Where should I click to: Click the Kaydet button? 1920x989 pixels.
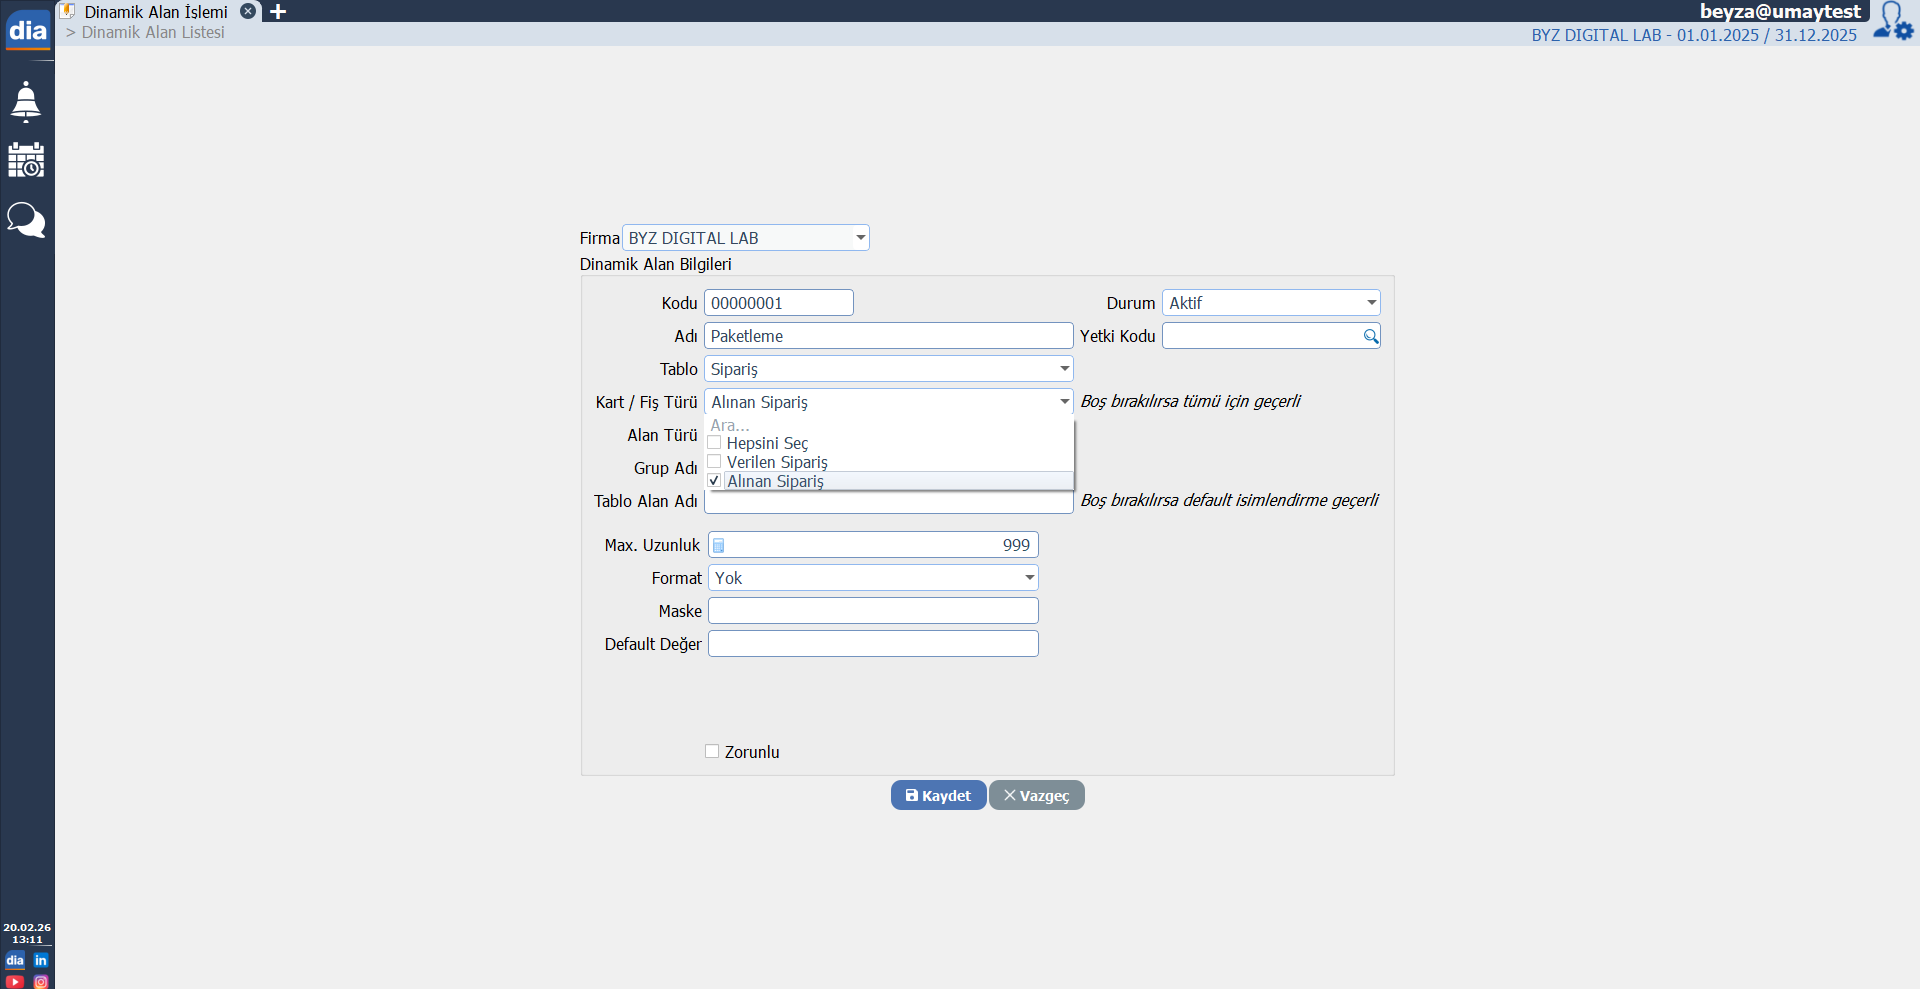coord(938,796)
